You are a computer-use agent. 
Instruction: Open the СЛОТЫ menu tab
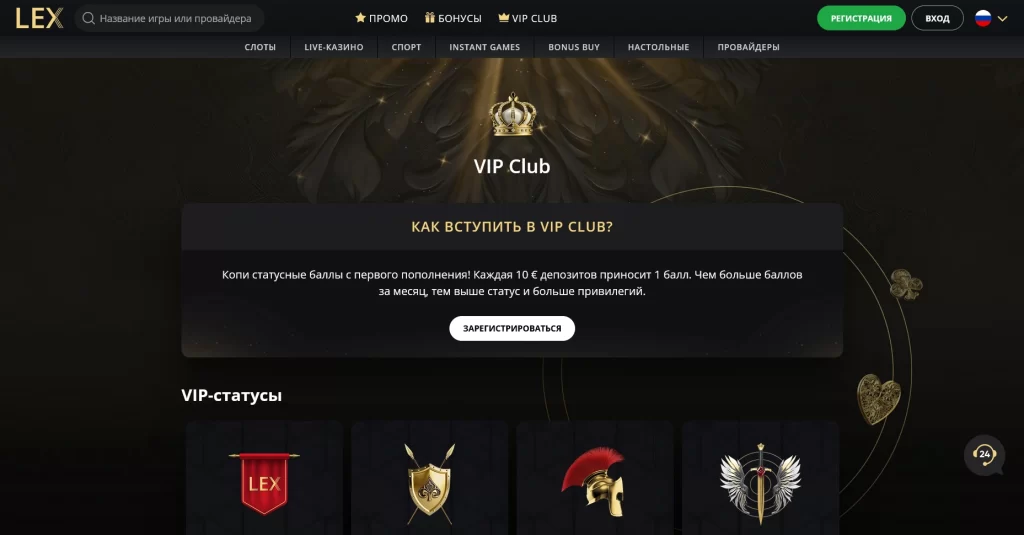tap(260, 47)
